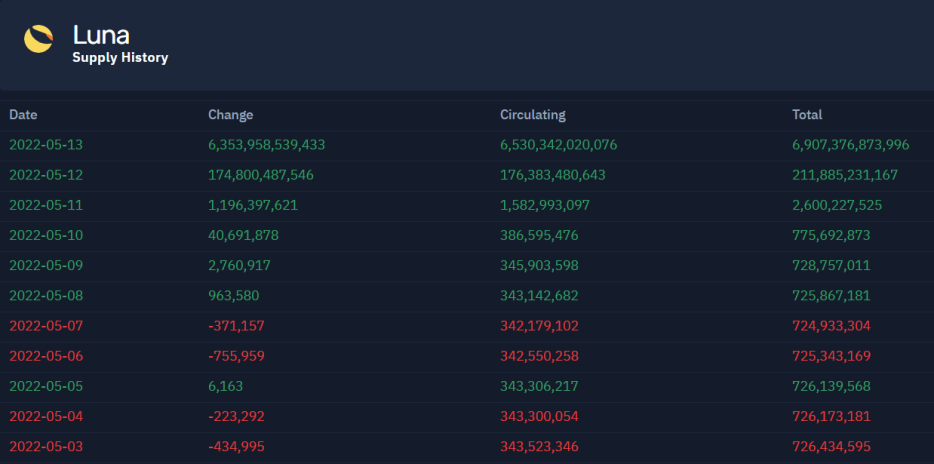Select the 2022-05-13 date cell

tap(46, 145)
